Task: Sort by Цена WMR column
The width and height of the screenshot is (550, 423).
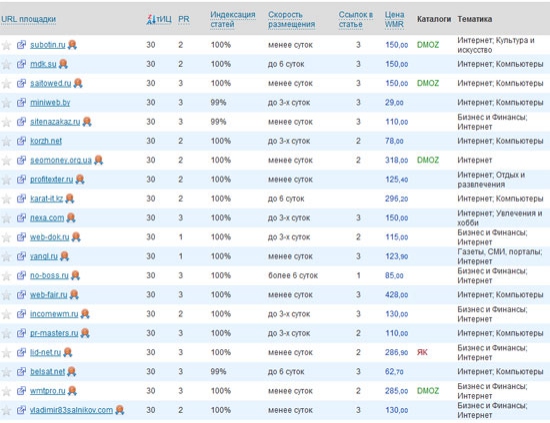Action: coord(394,20)
